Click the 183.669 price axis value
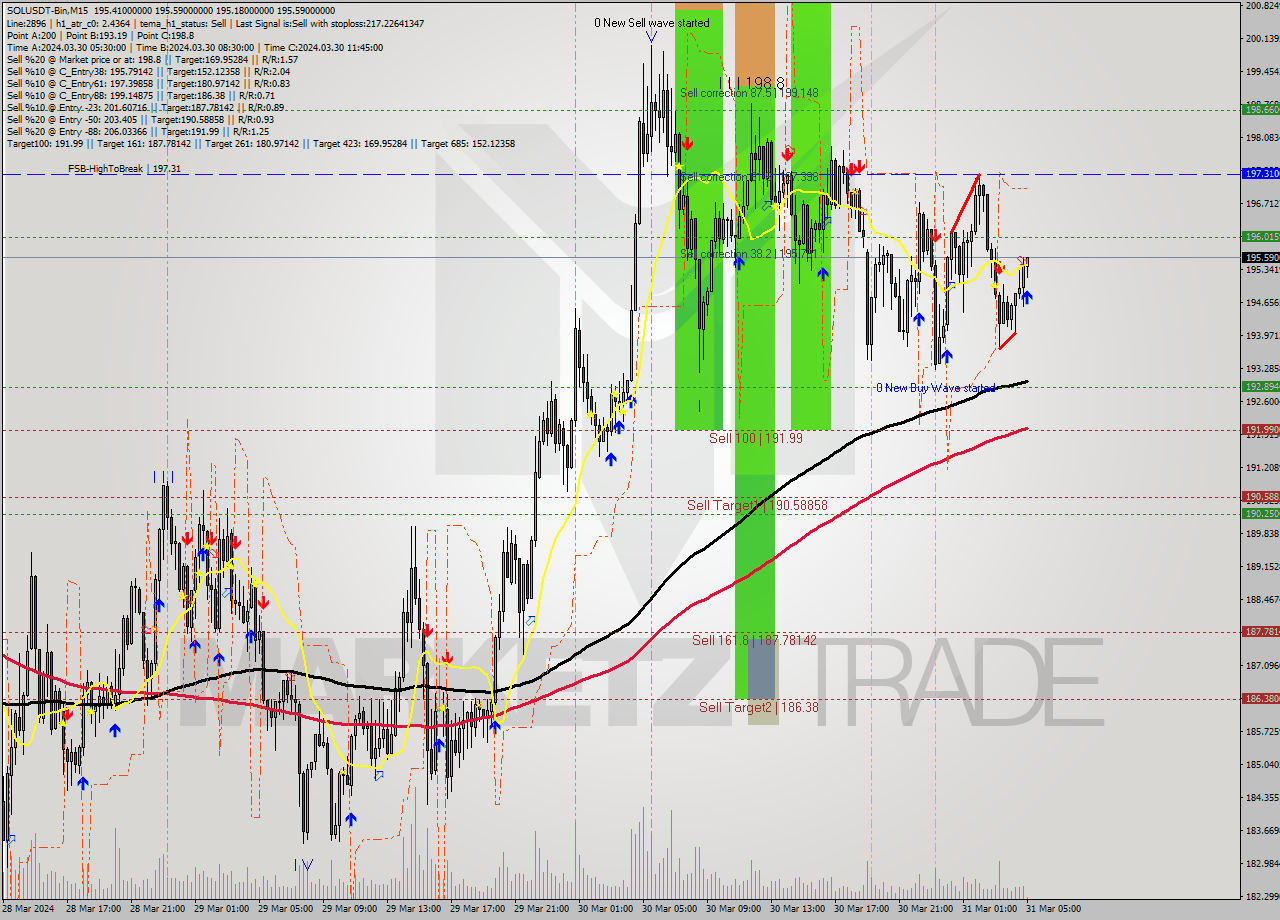1280x920 pixels. click(1262, 830)
